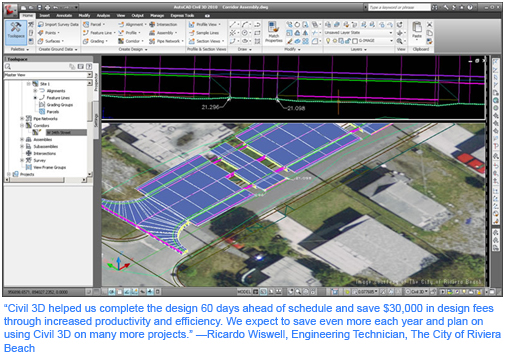The width and height of the screenshot is (505, 360).
Task: Open the Express Tools ribbon tab
Action: pos(182,15)
